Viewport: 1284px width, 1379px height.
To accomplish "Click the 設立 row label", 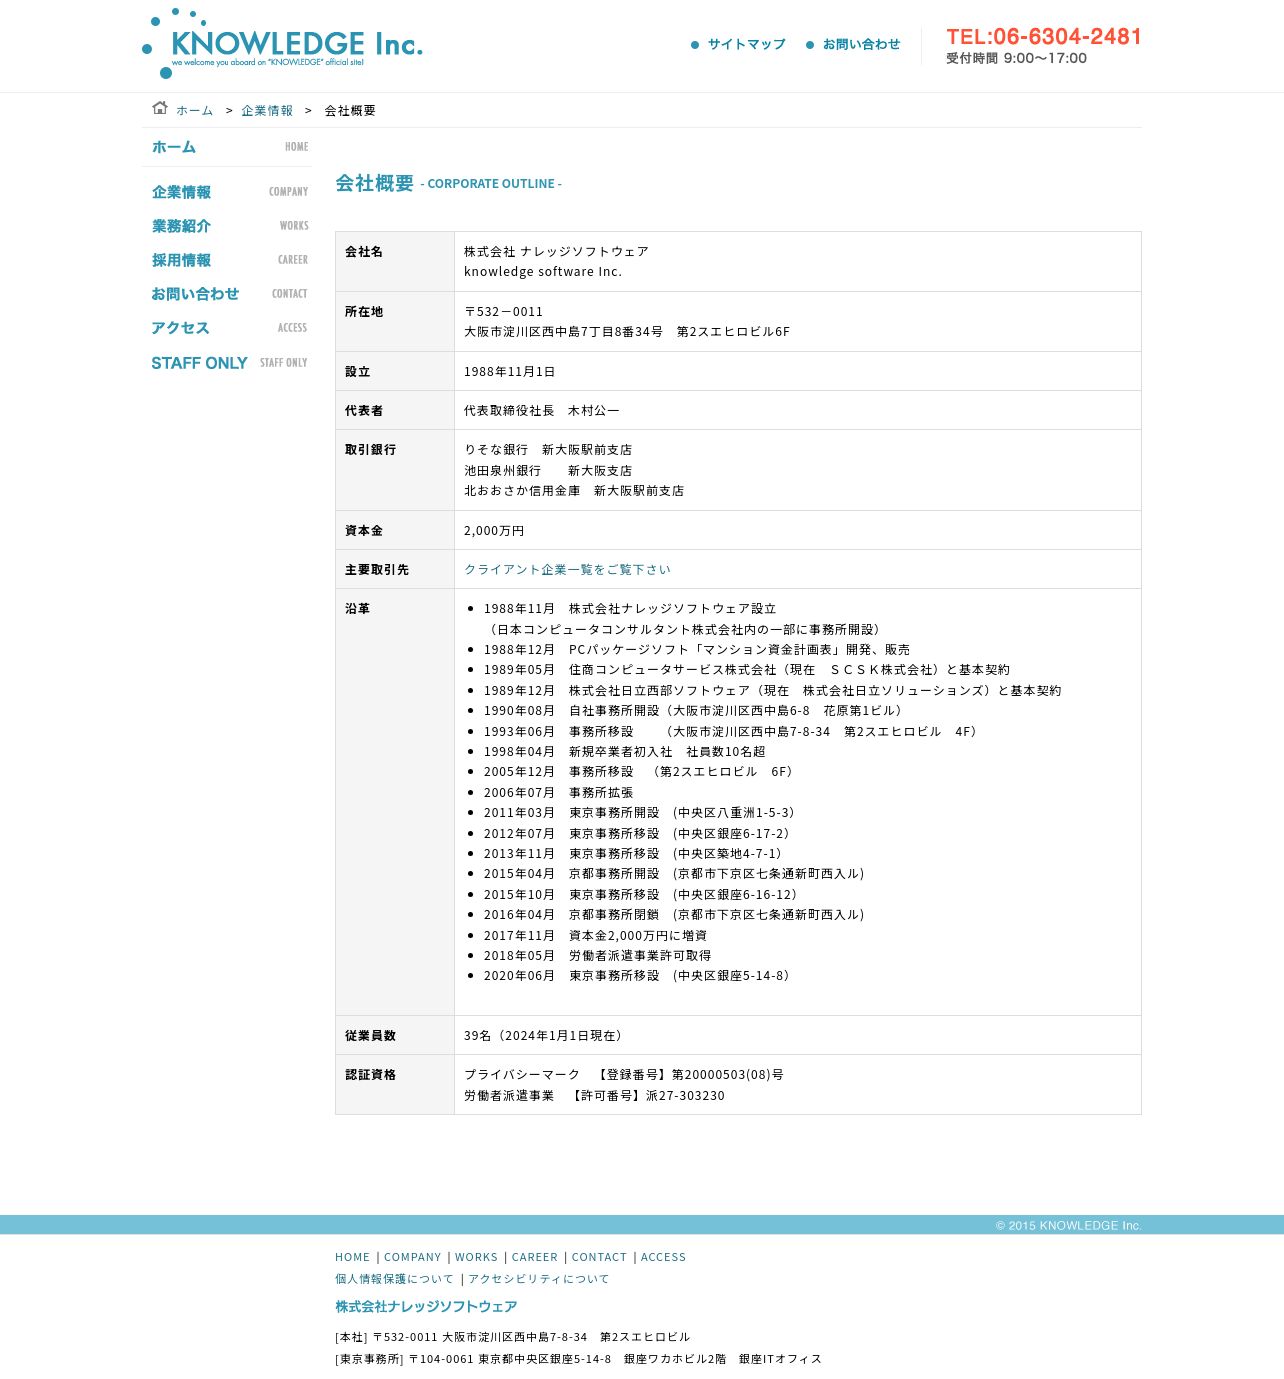I will click(358, 372).
